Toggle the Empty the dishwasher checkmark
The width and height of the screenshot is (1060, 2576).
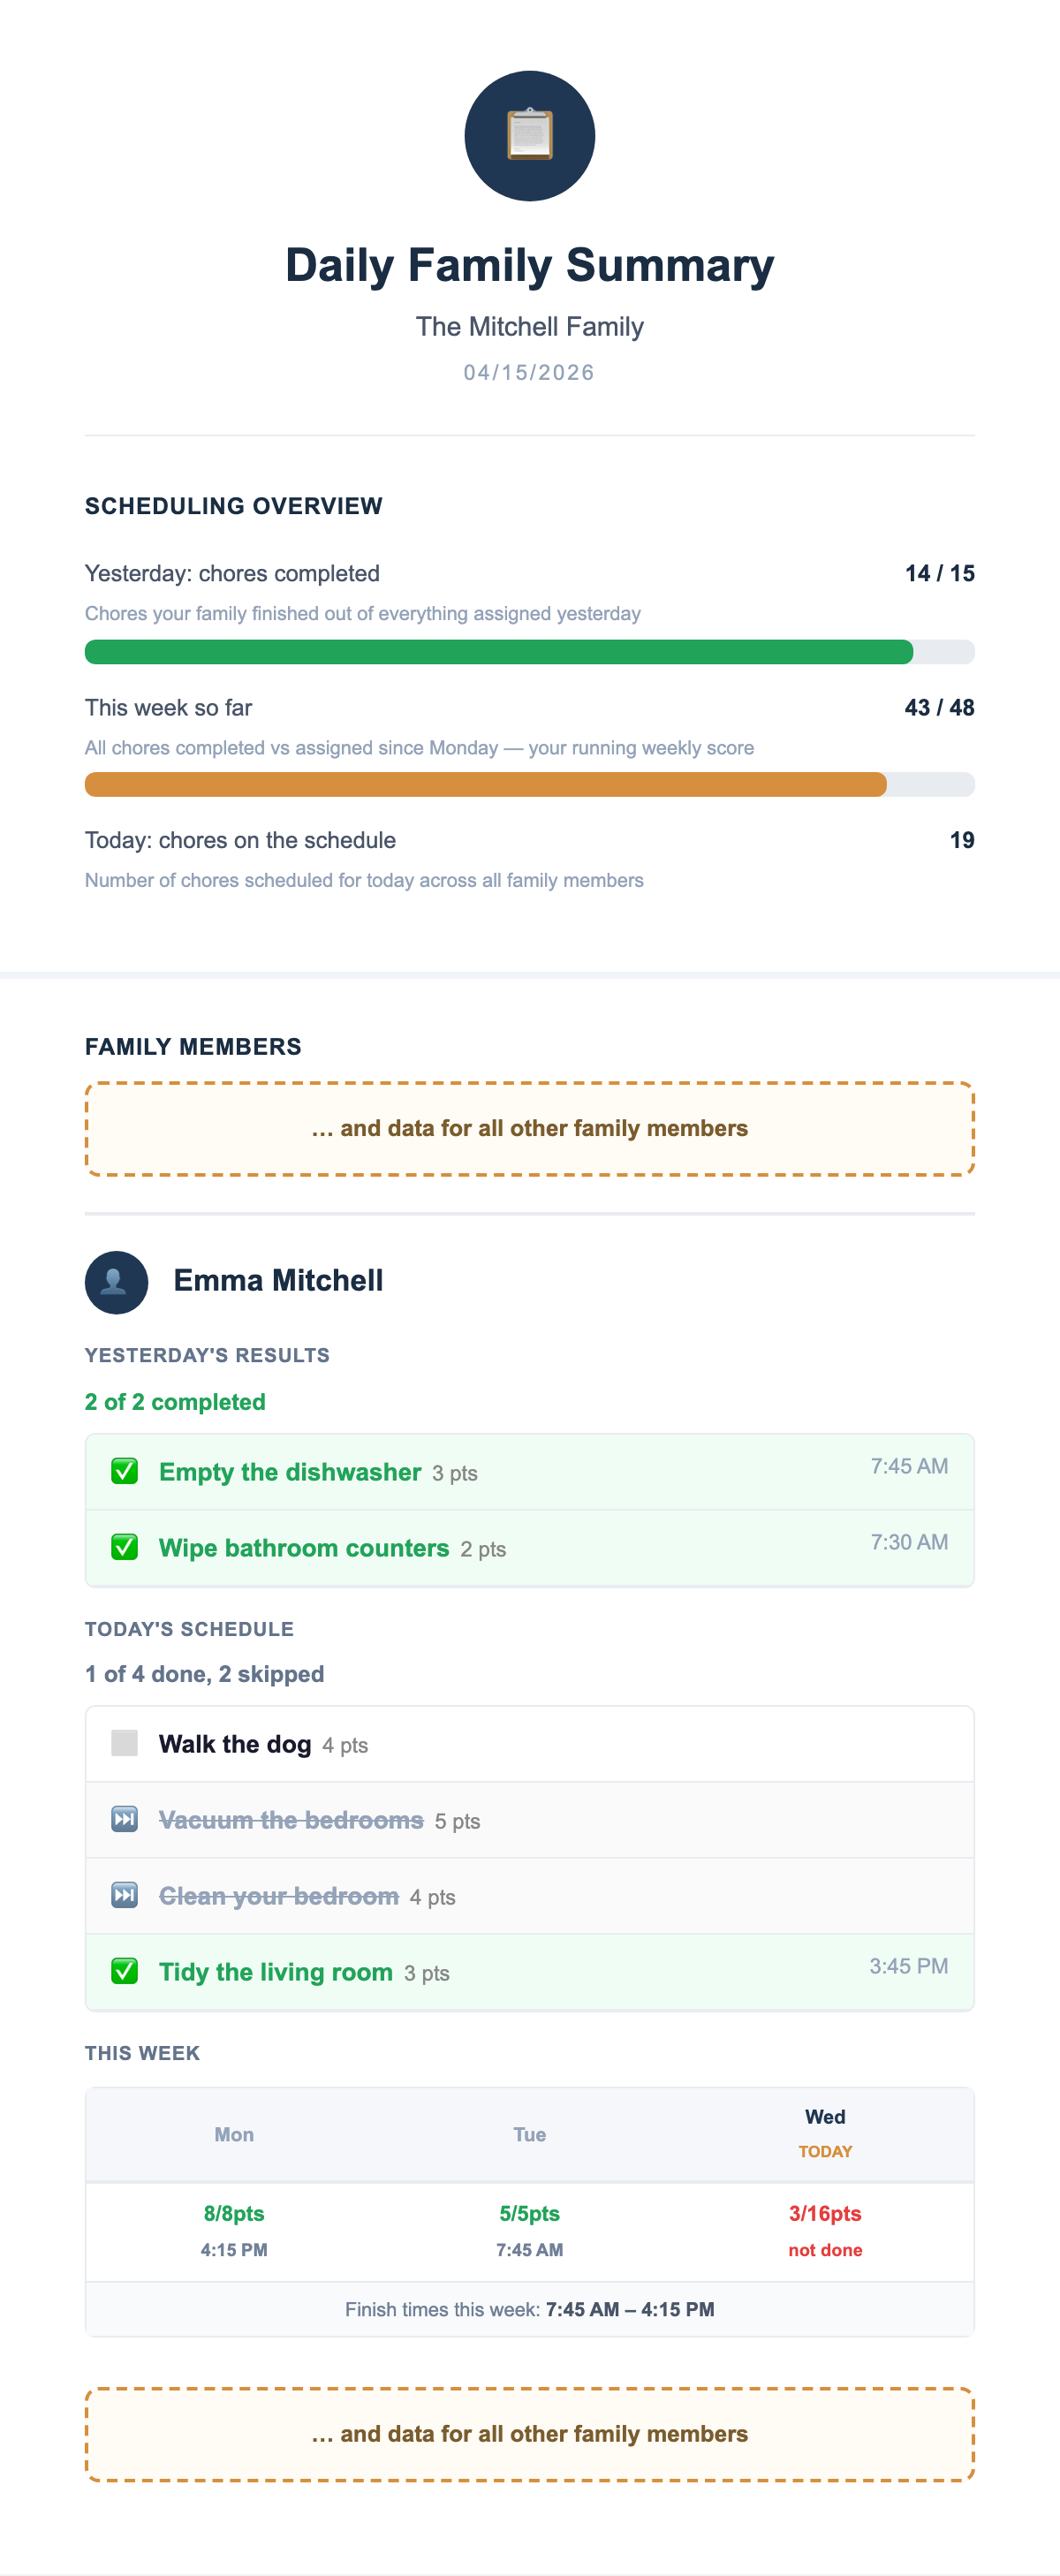[x=124, y=1471]
